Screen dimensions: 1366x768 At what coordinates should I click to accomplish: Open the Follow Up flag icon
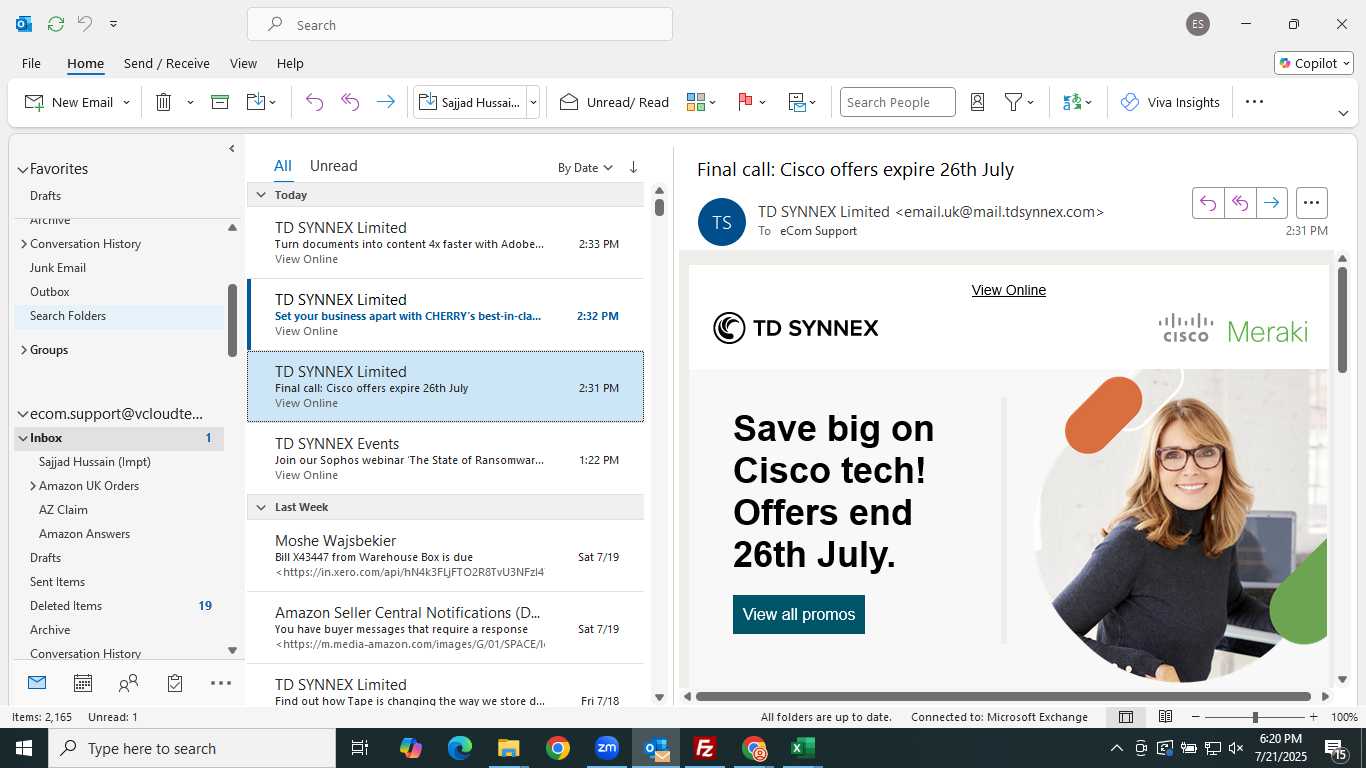(751, 102)
